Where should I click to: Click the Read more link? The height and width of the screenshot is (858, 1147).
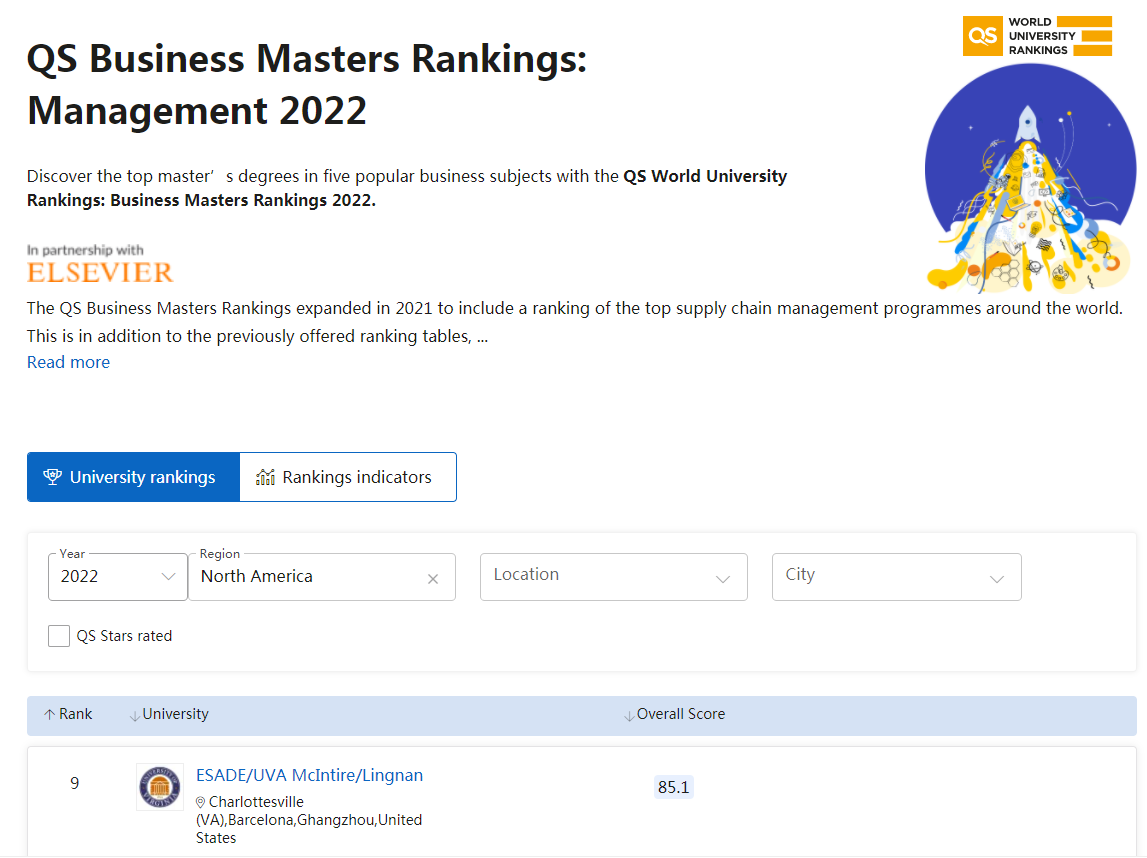(68, 362)
